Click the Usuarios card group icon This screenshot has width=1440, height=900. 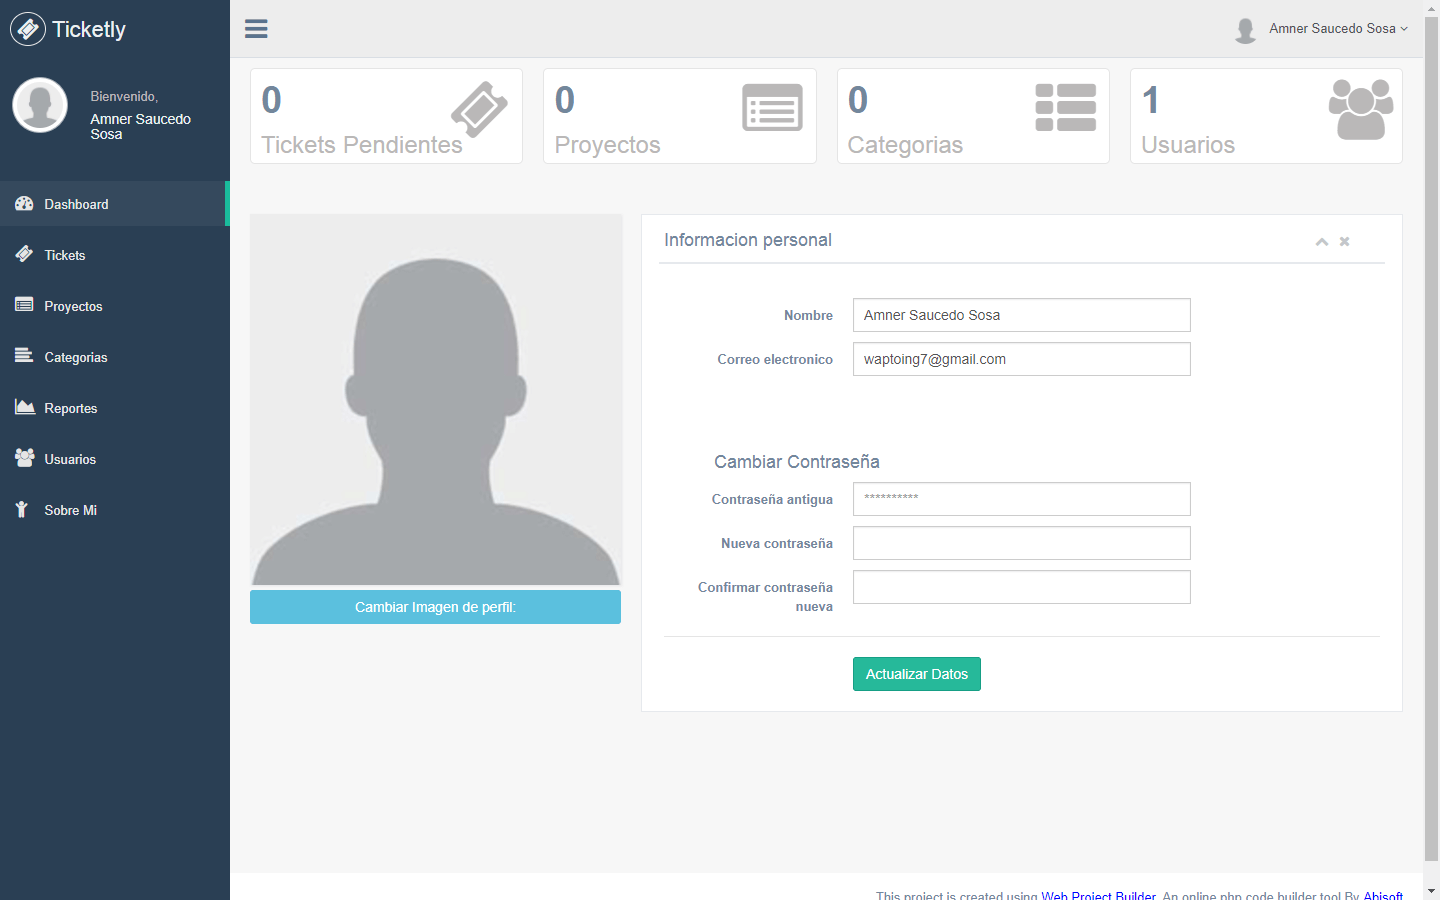(1360, 109)
